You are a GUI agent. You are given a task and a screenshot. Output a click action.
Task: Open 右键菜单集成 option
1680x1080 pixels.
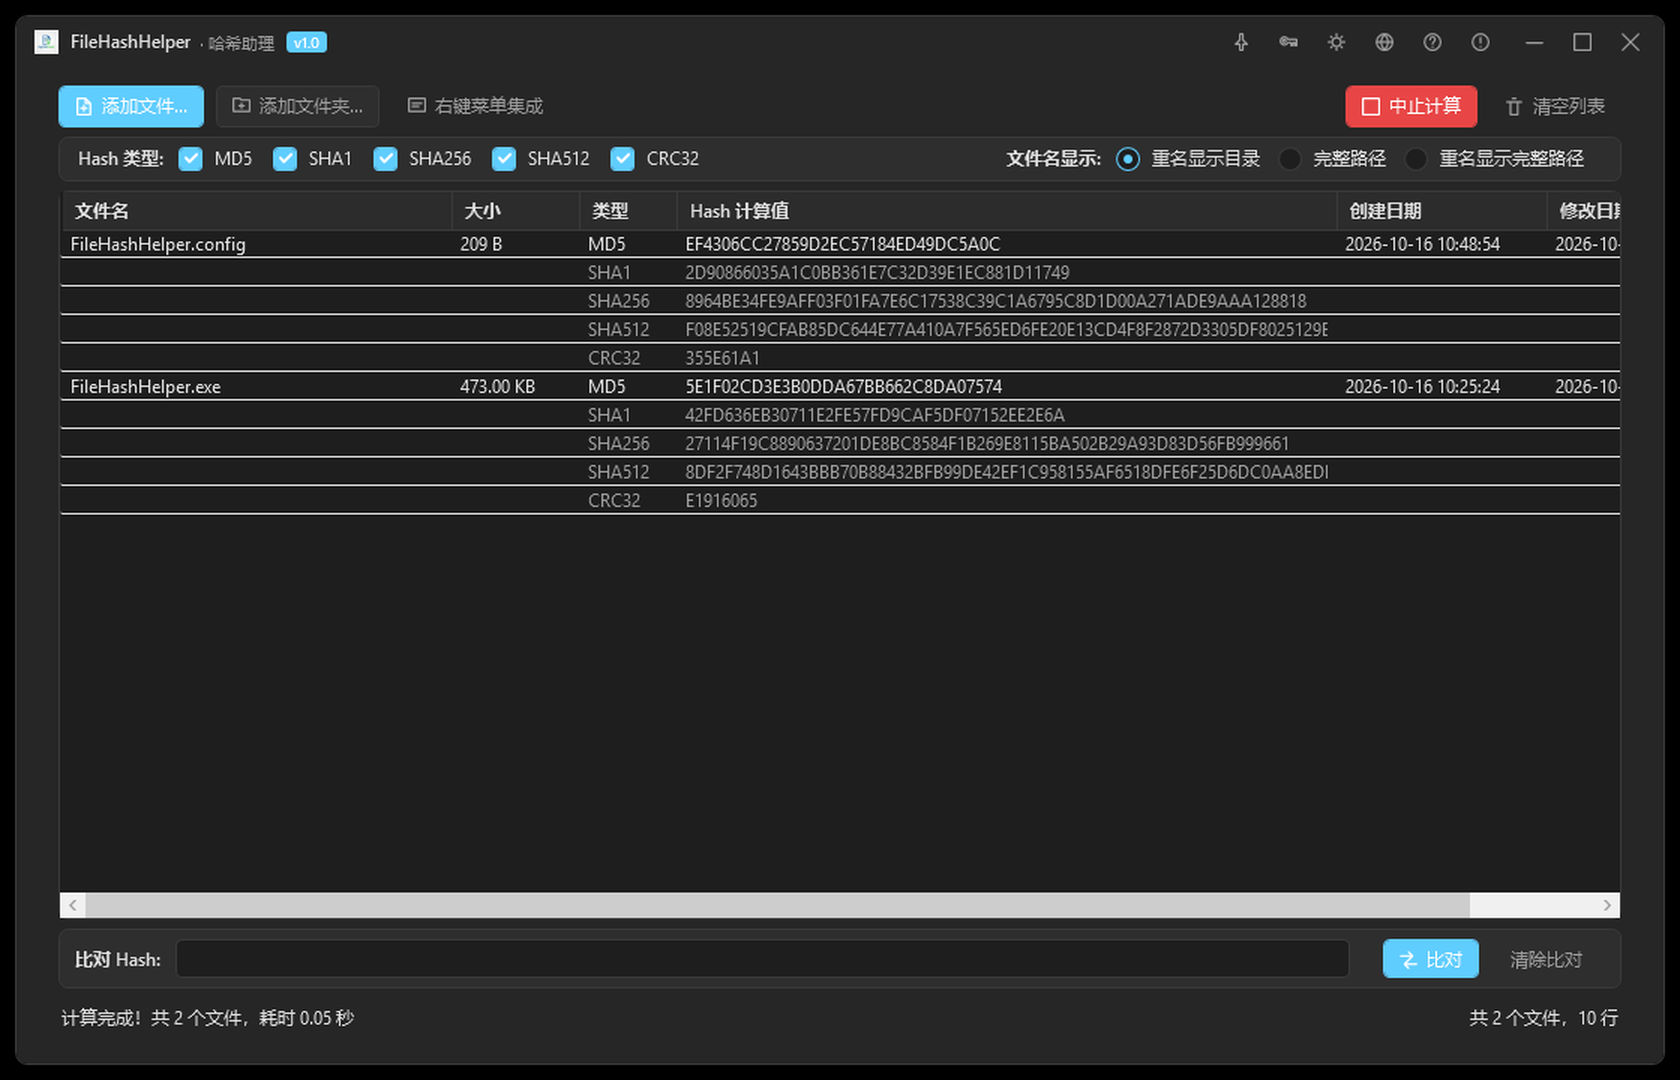(475, 106)
